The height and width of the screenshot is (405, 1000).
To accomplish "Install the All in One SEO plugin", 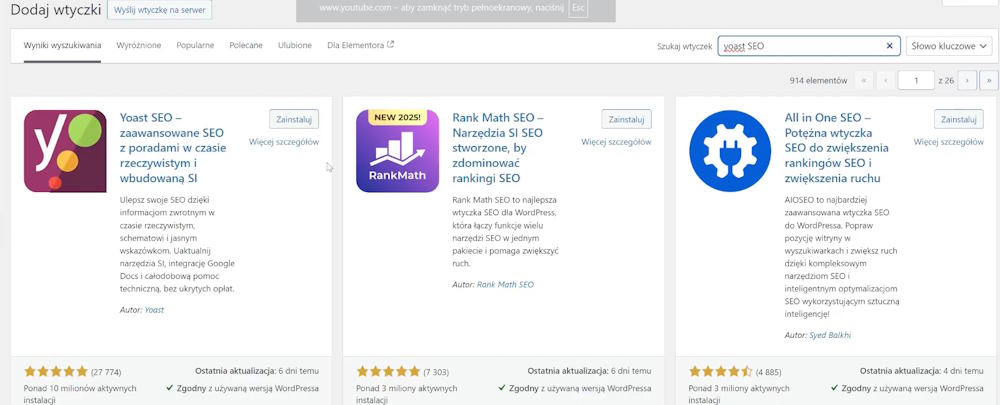I will (x=959, y=119).
